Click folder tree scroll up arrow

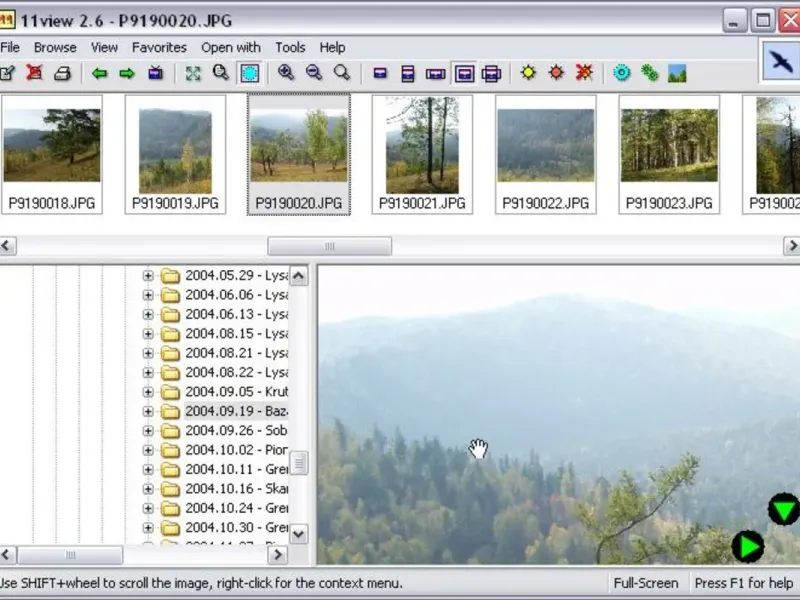pos(299,276)
